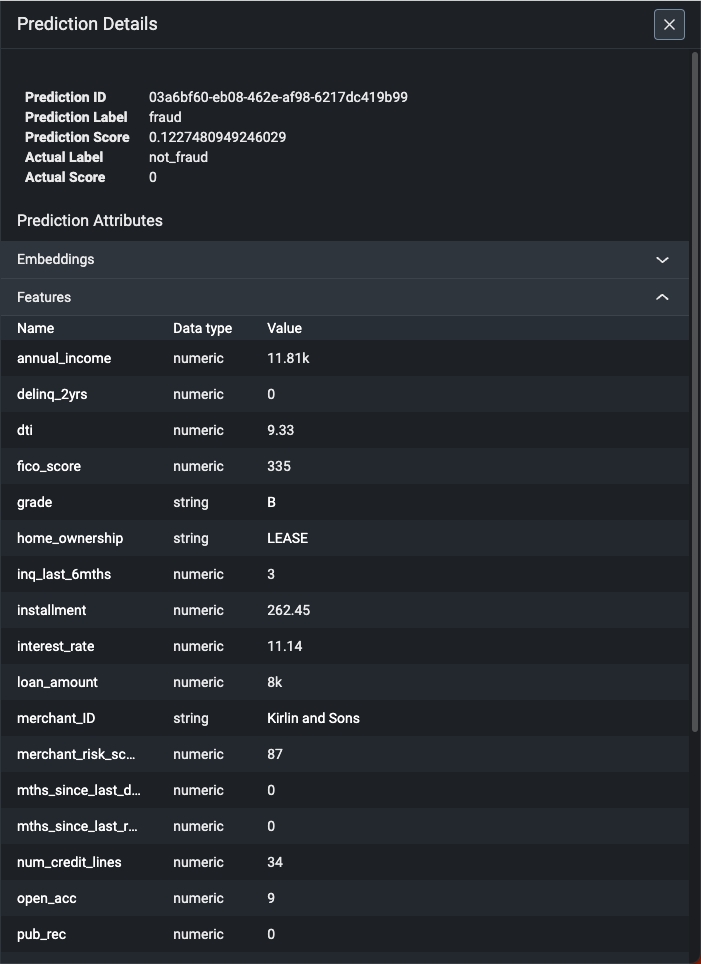Click the Prediction Score value
This screenshot has width=701, height=964.
tap(217, 137)
